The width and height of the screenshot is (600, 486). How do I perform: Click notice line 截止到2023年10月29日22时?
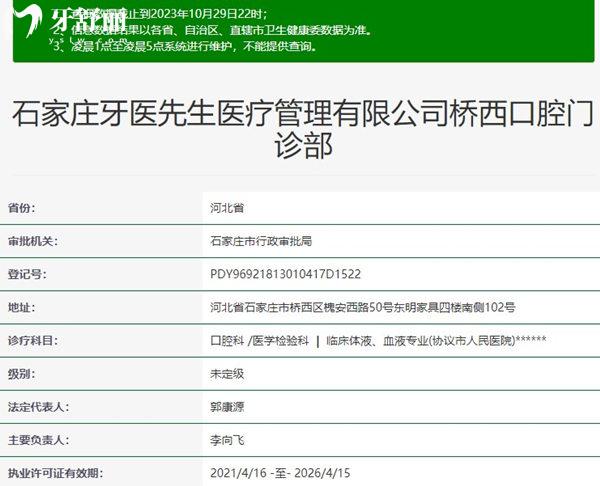pos(160,14)
